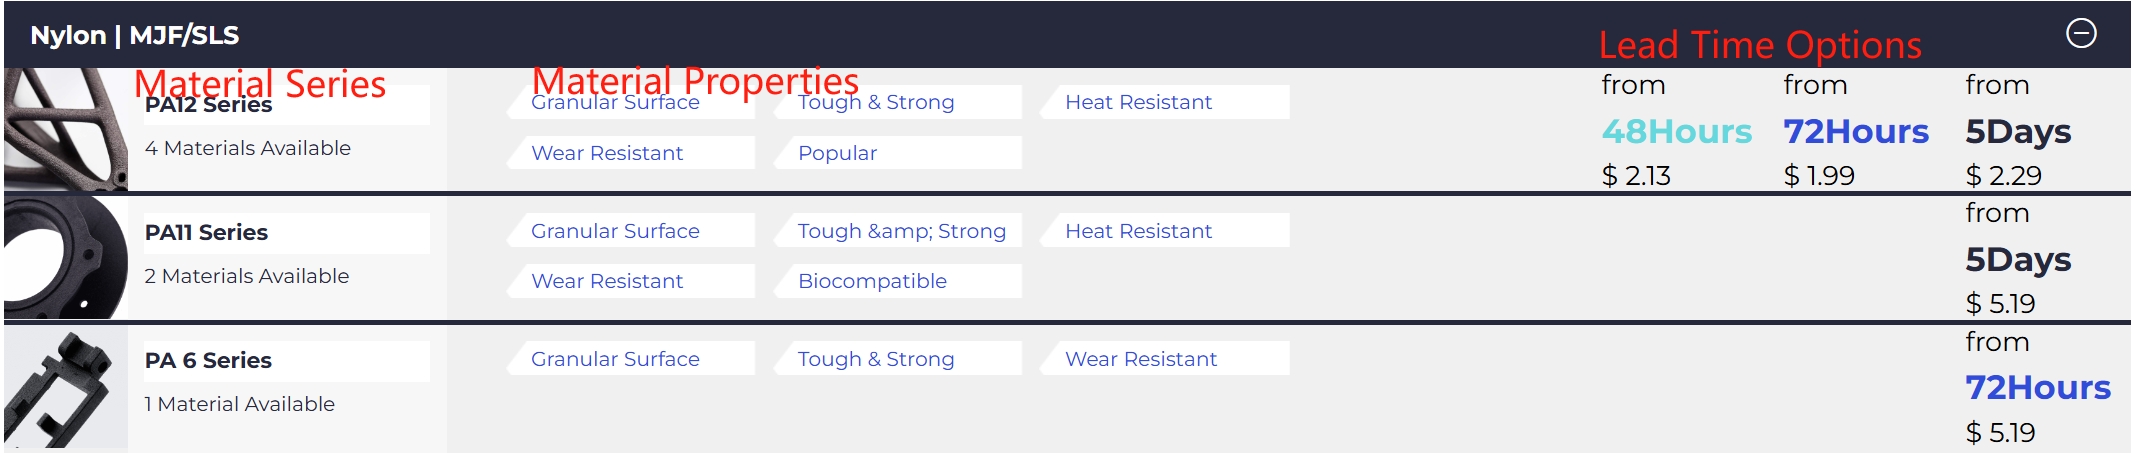Click PA12 Wear Resistant property tag

click(x=607, y=153)
